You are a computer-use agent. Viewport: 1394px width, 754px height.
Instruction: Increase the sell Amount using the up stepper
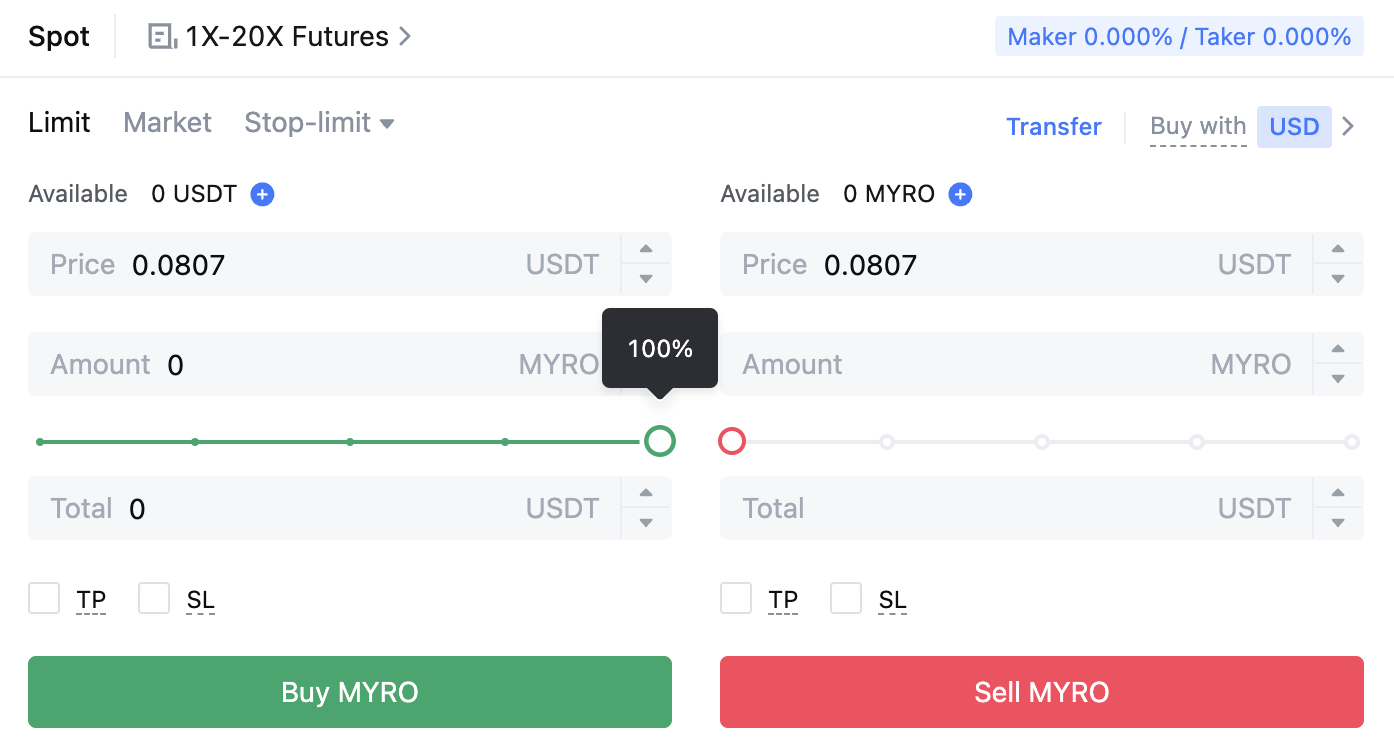(1337, 350)
